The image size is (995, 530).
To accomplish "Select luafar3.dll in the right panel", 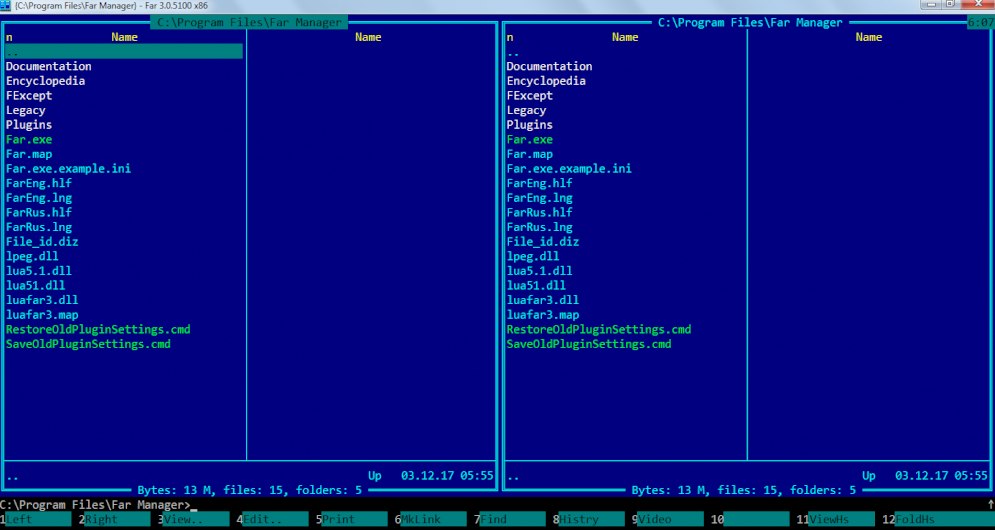I will [x=543, y=300].
